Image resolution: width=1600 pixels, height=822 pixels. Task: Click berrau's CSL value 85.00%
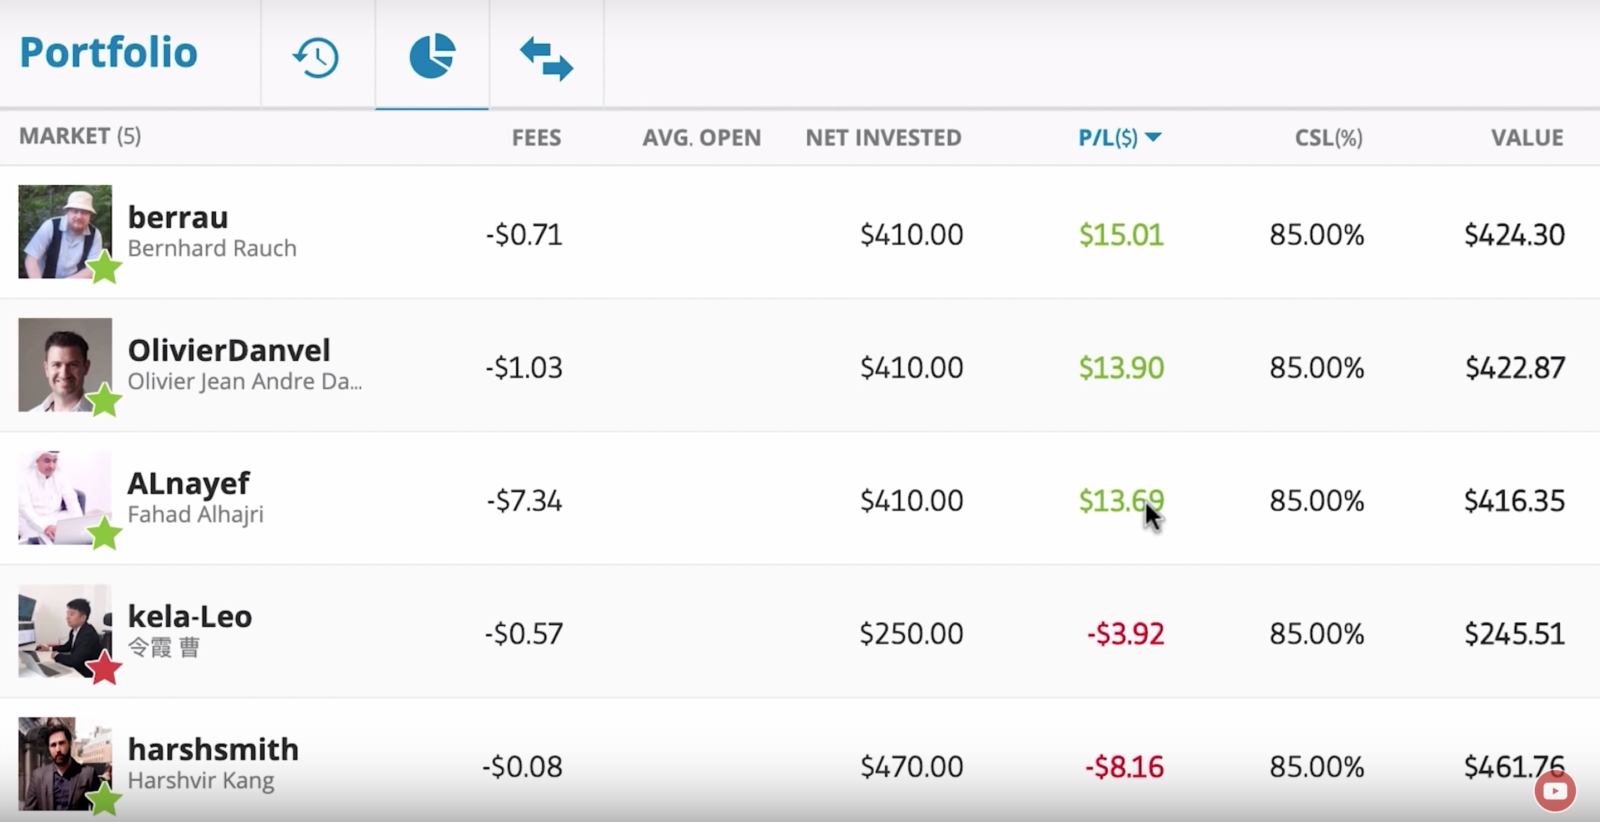coord(1317,235)
